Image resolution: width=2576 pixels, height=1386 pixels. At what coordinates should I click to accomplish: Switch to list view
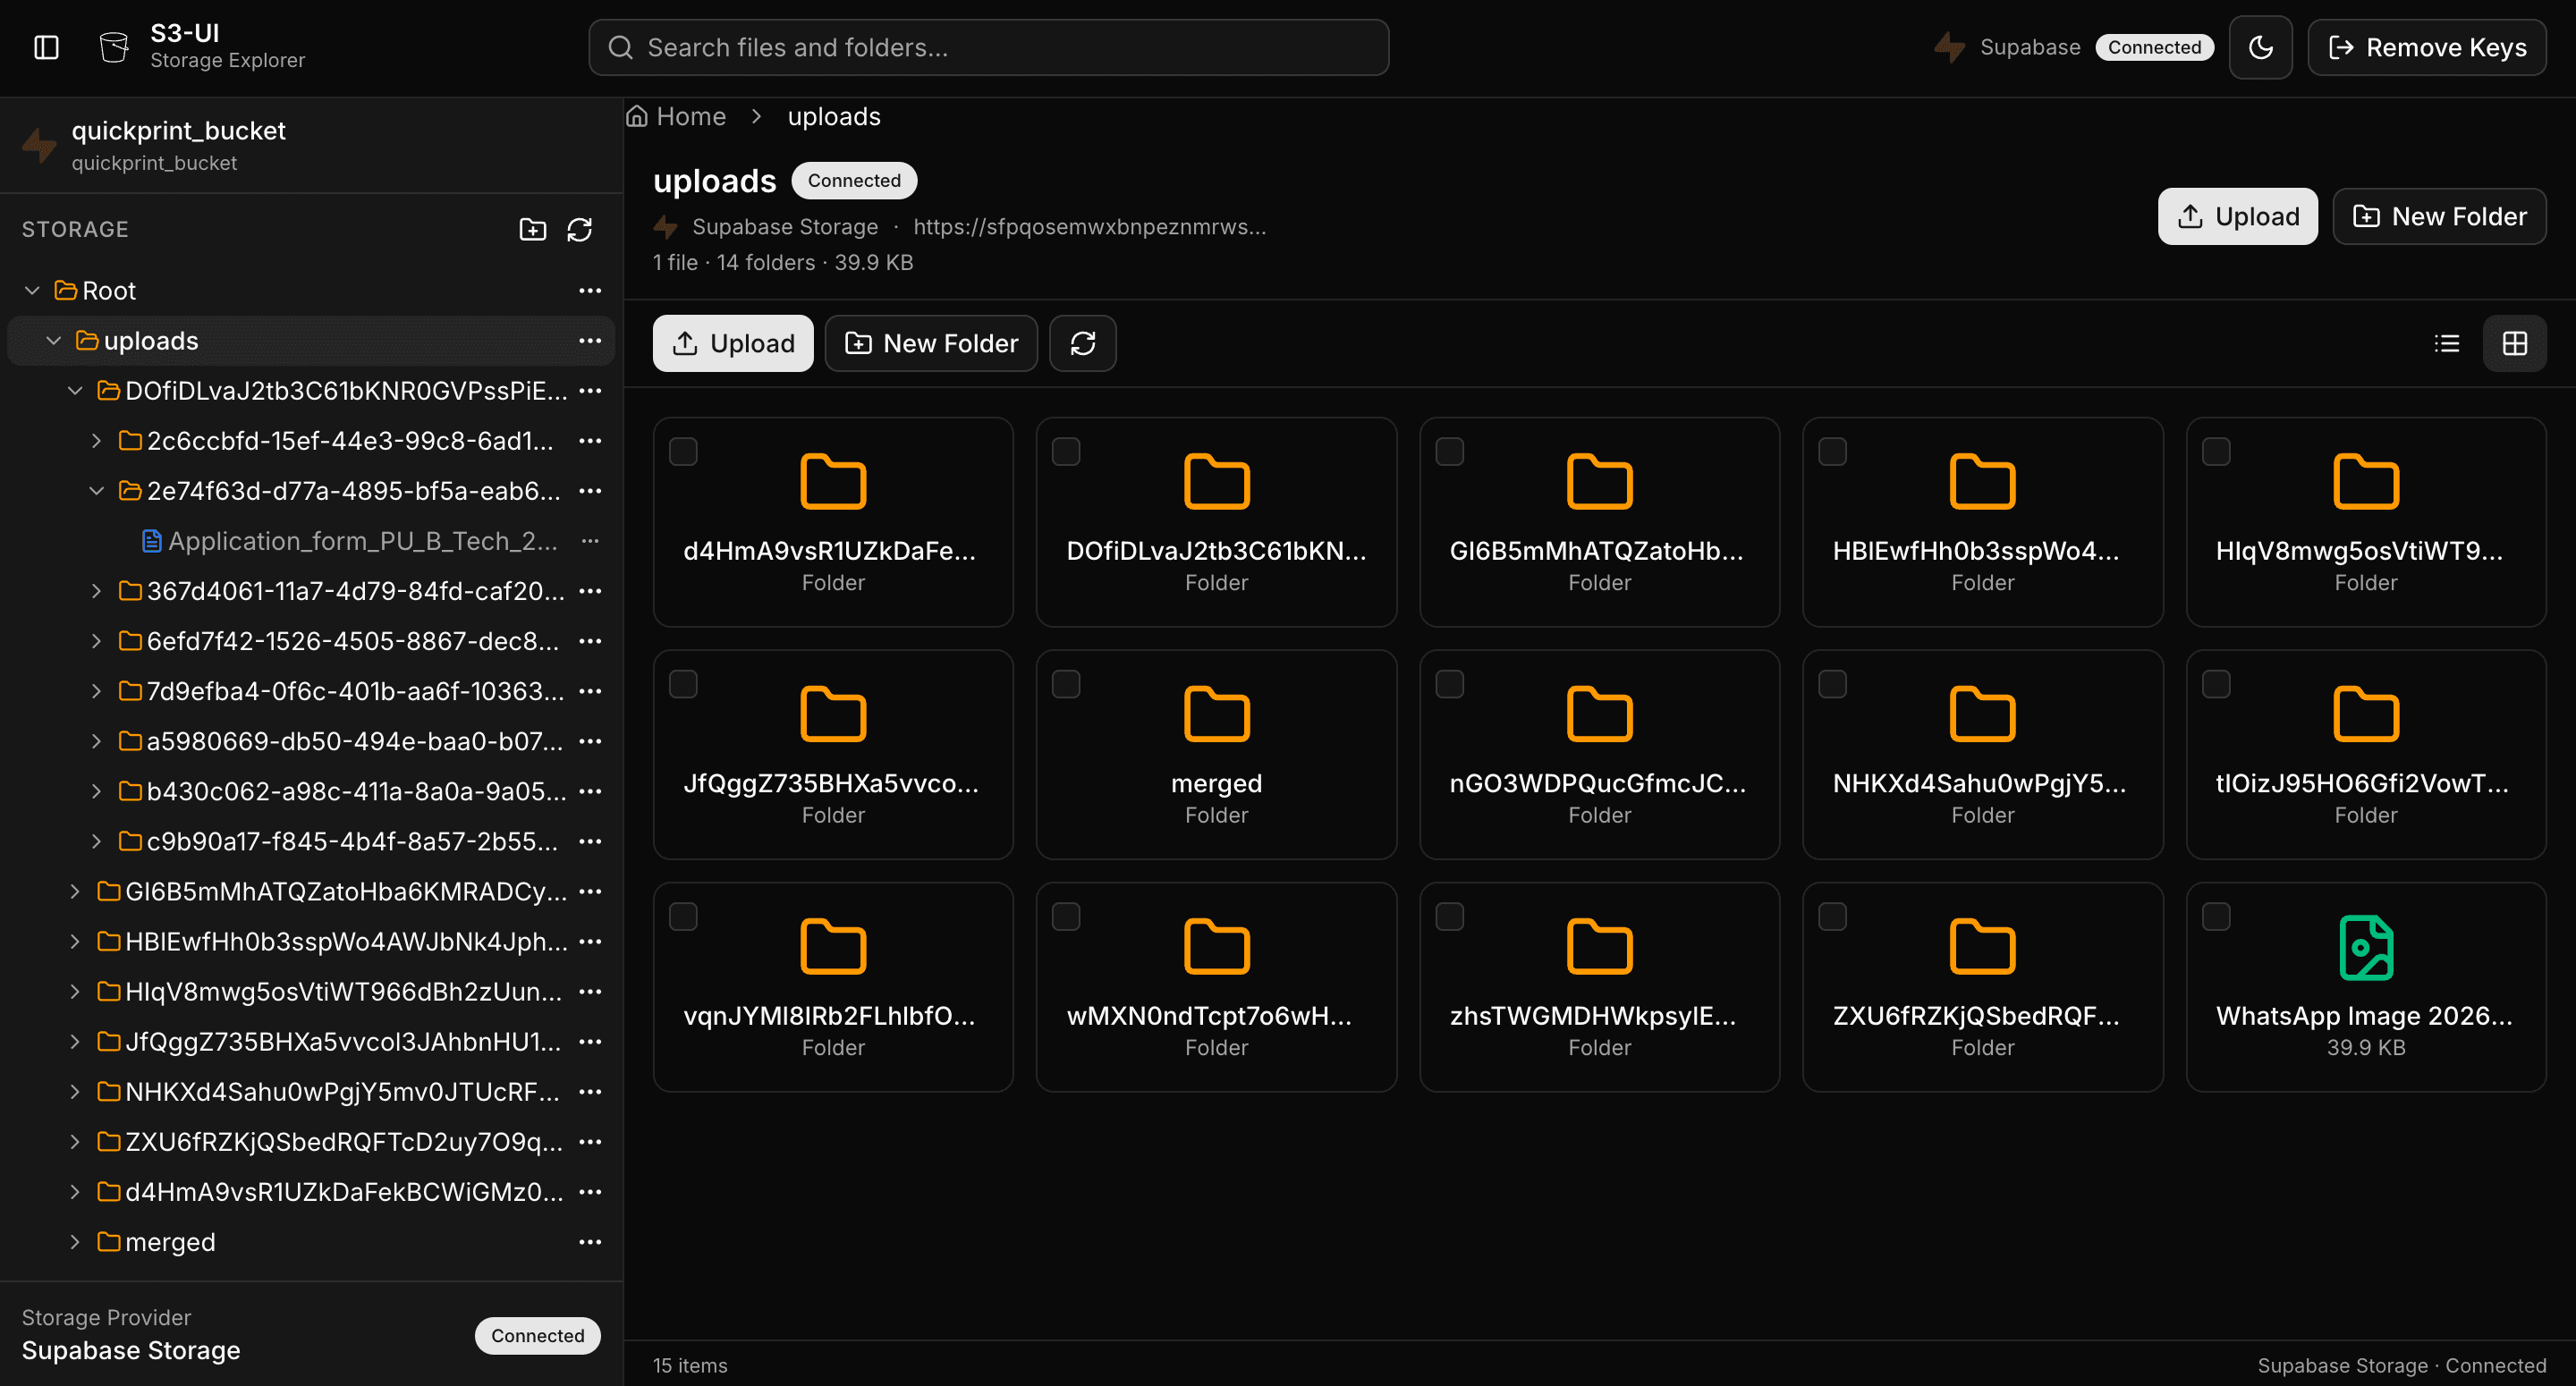(x=2446, y=343)
